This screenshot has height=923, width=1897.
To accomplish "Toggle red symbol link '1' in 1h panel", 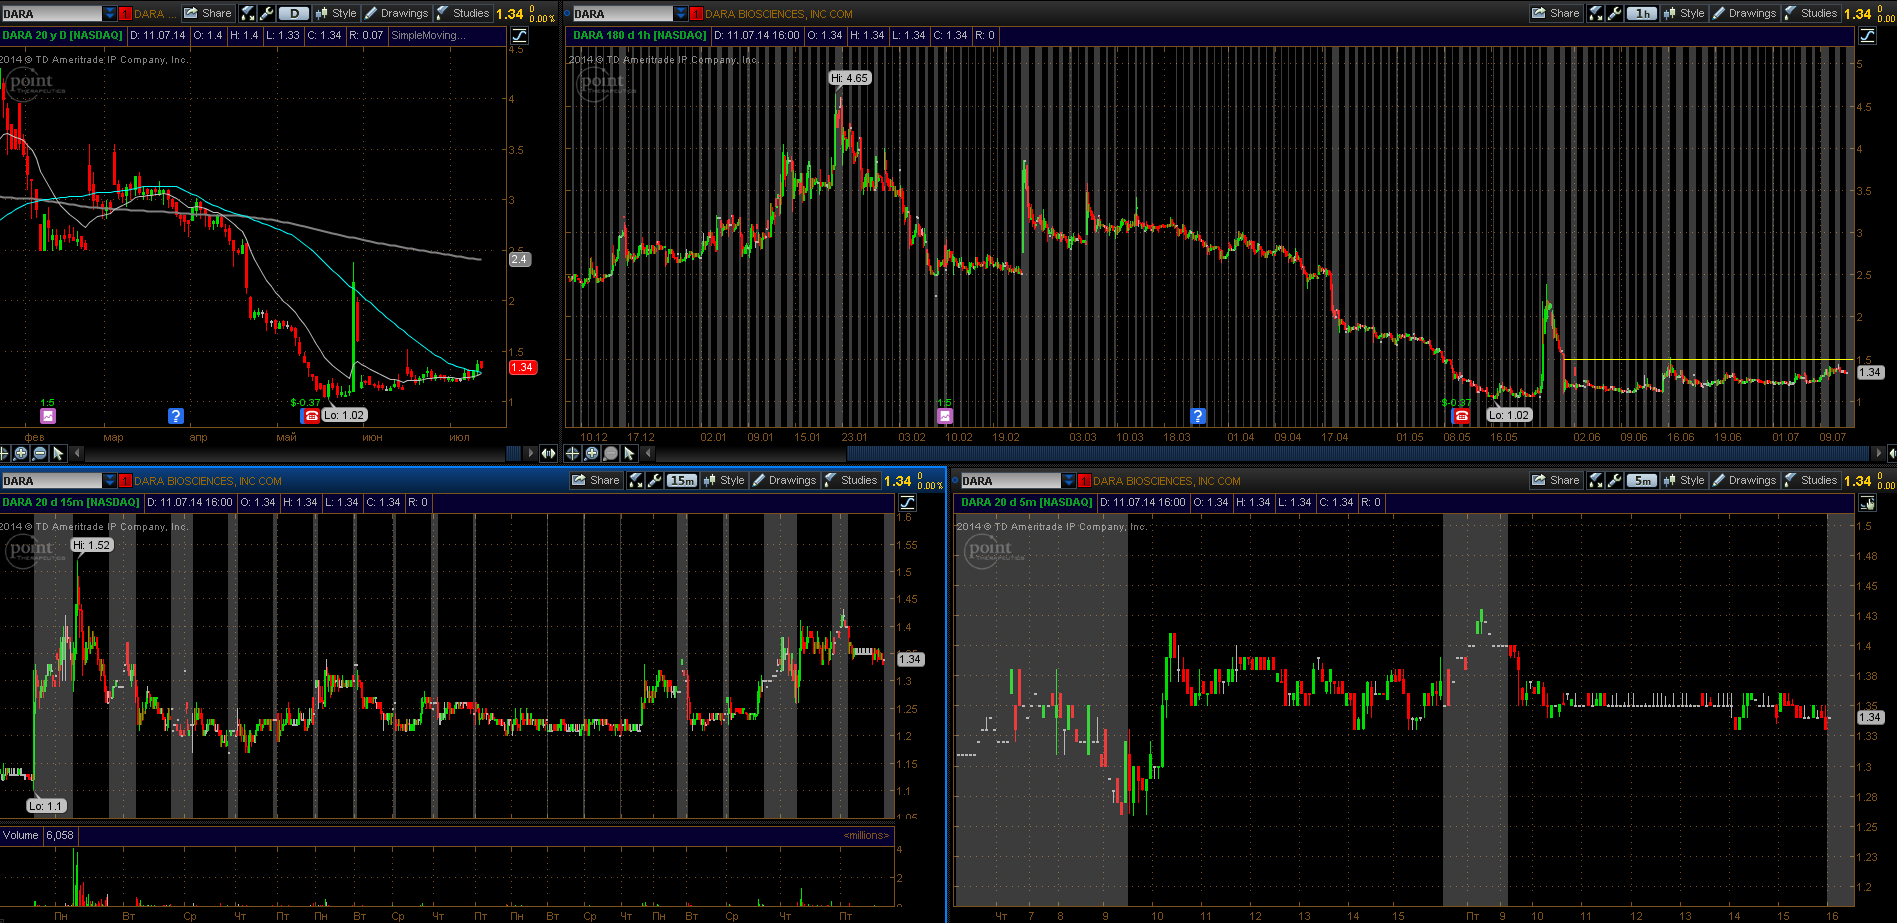I will click(697, 14).
